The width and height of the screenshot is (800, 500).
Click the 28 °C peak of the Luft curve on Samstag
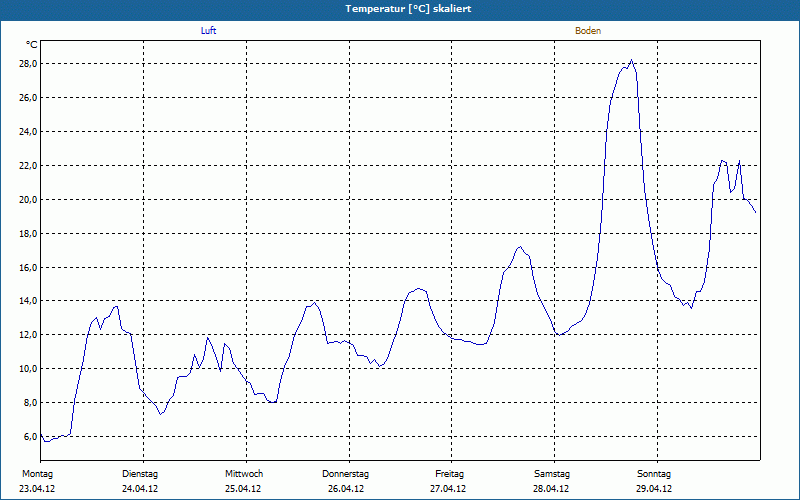(x=632, y=60)
